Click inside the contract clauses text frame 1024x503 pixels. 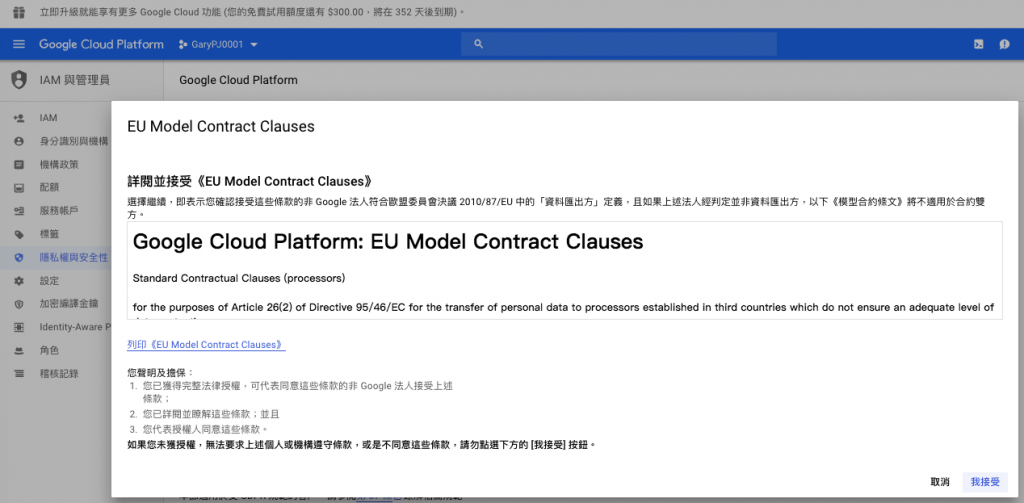pyautogui.click(x=565, y=270)
